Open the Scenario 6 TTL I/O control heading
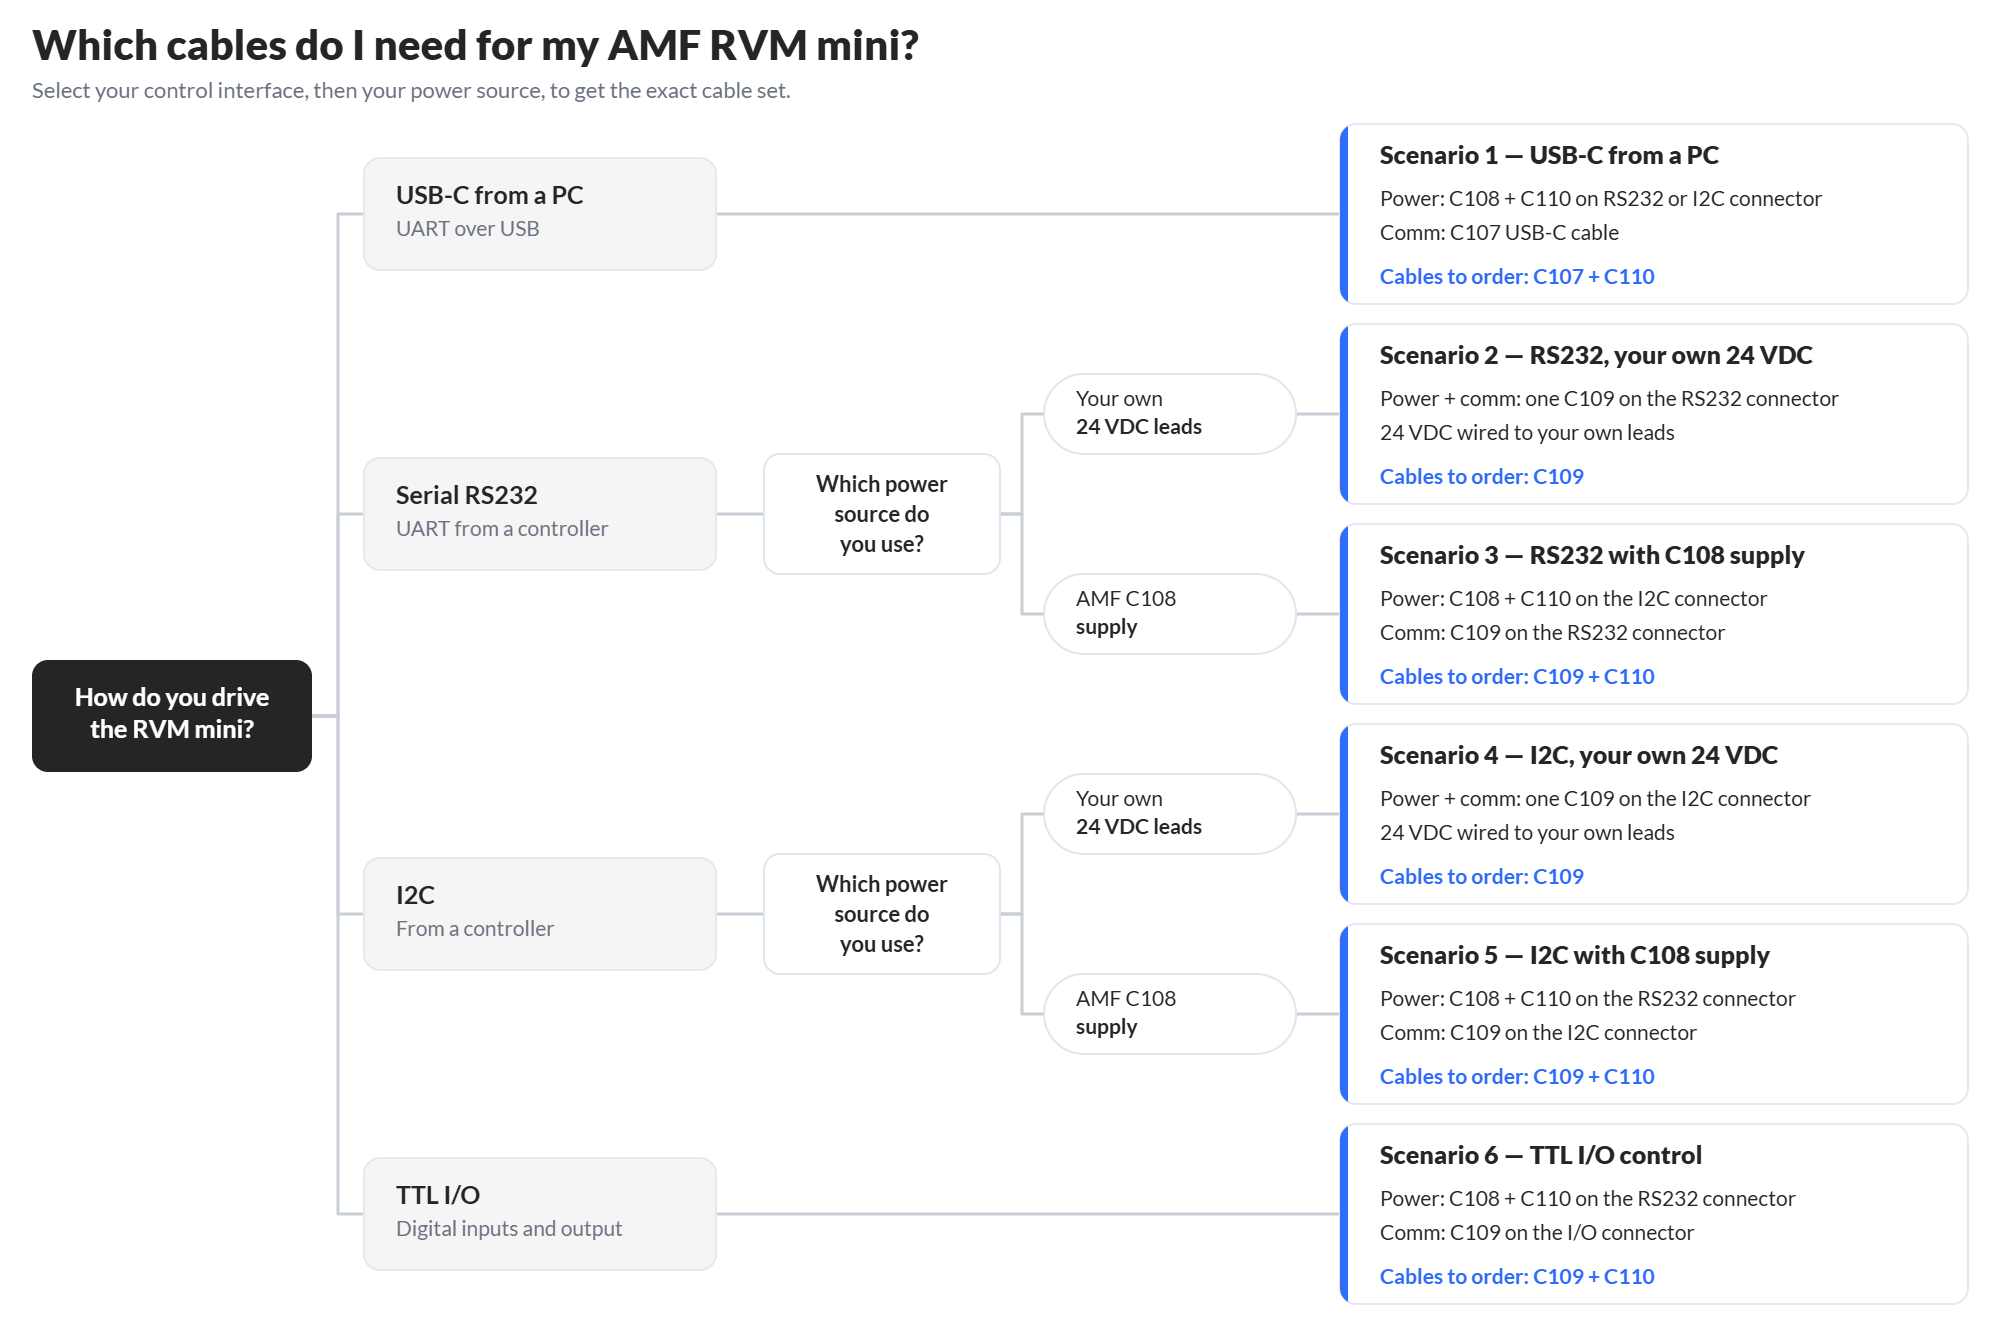2000x1320 pixels. (x=1541, y=1155)
